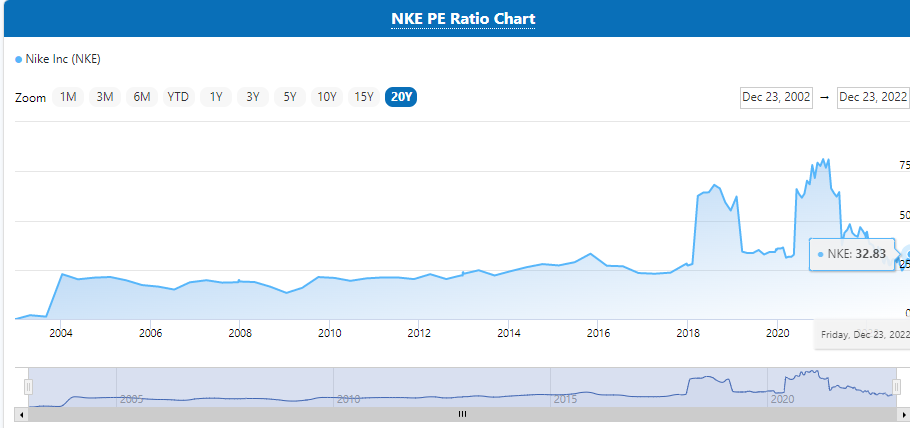Screen dimensions: 910x428
Task: Click the NKE: 32.83 tooltip value
Action: (x=851, y=254)
